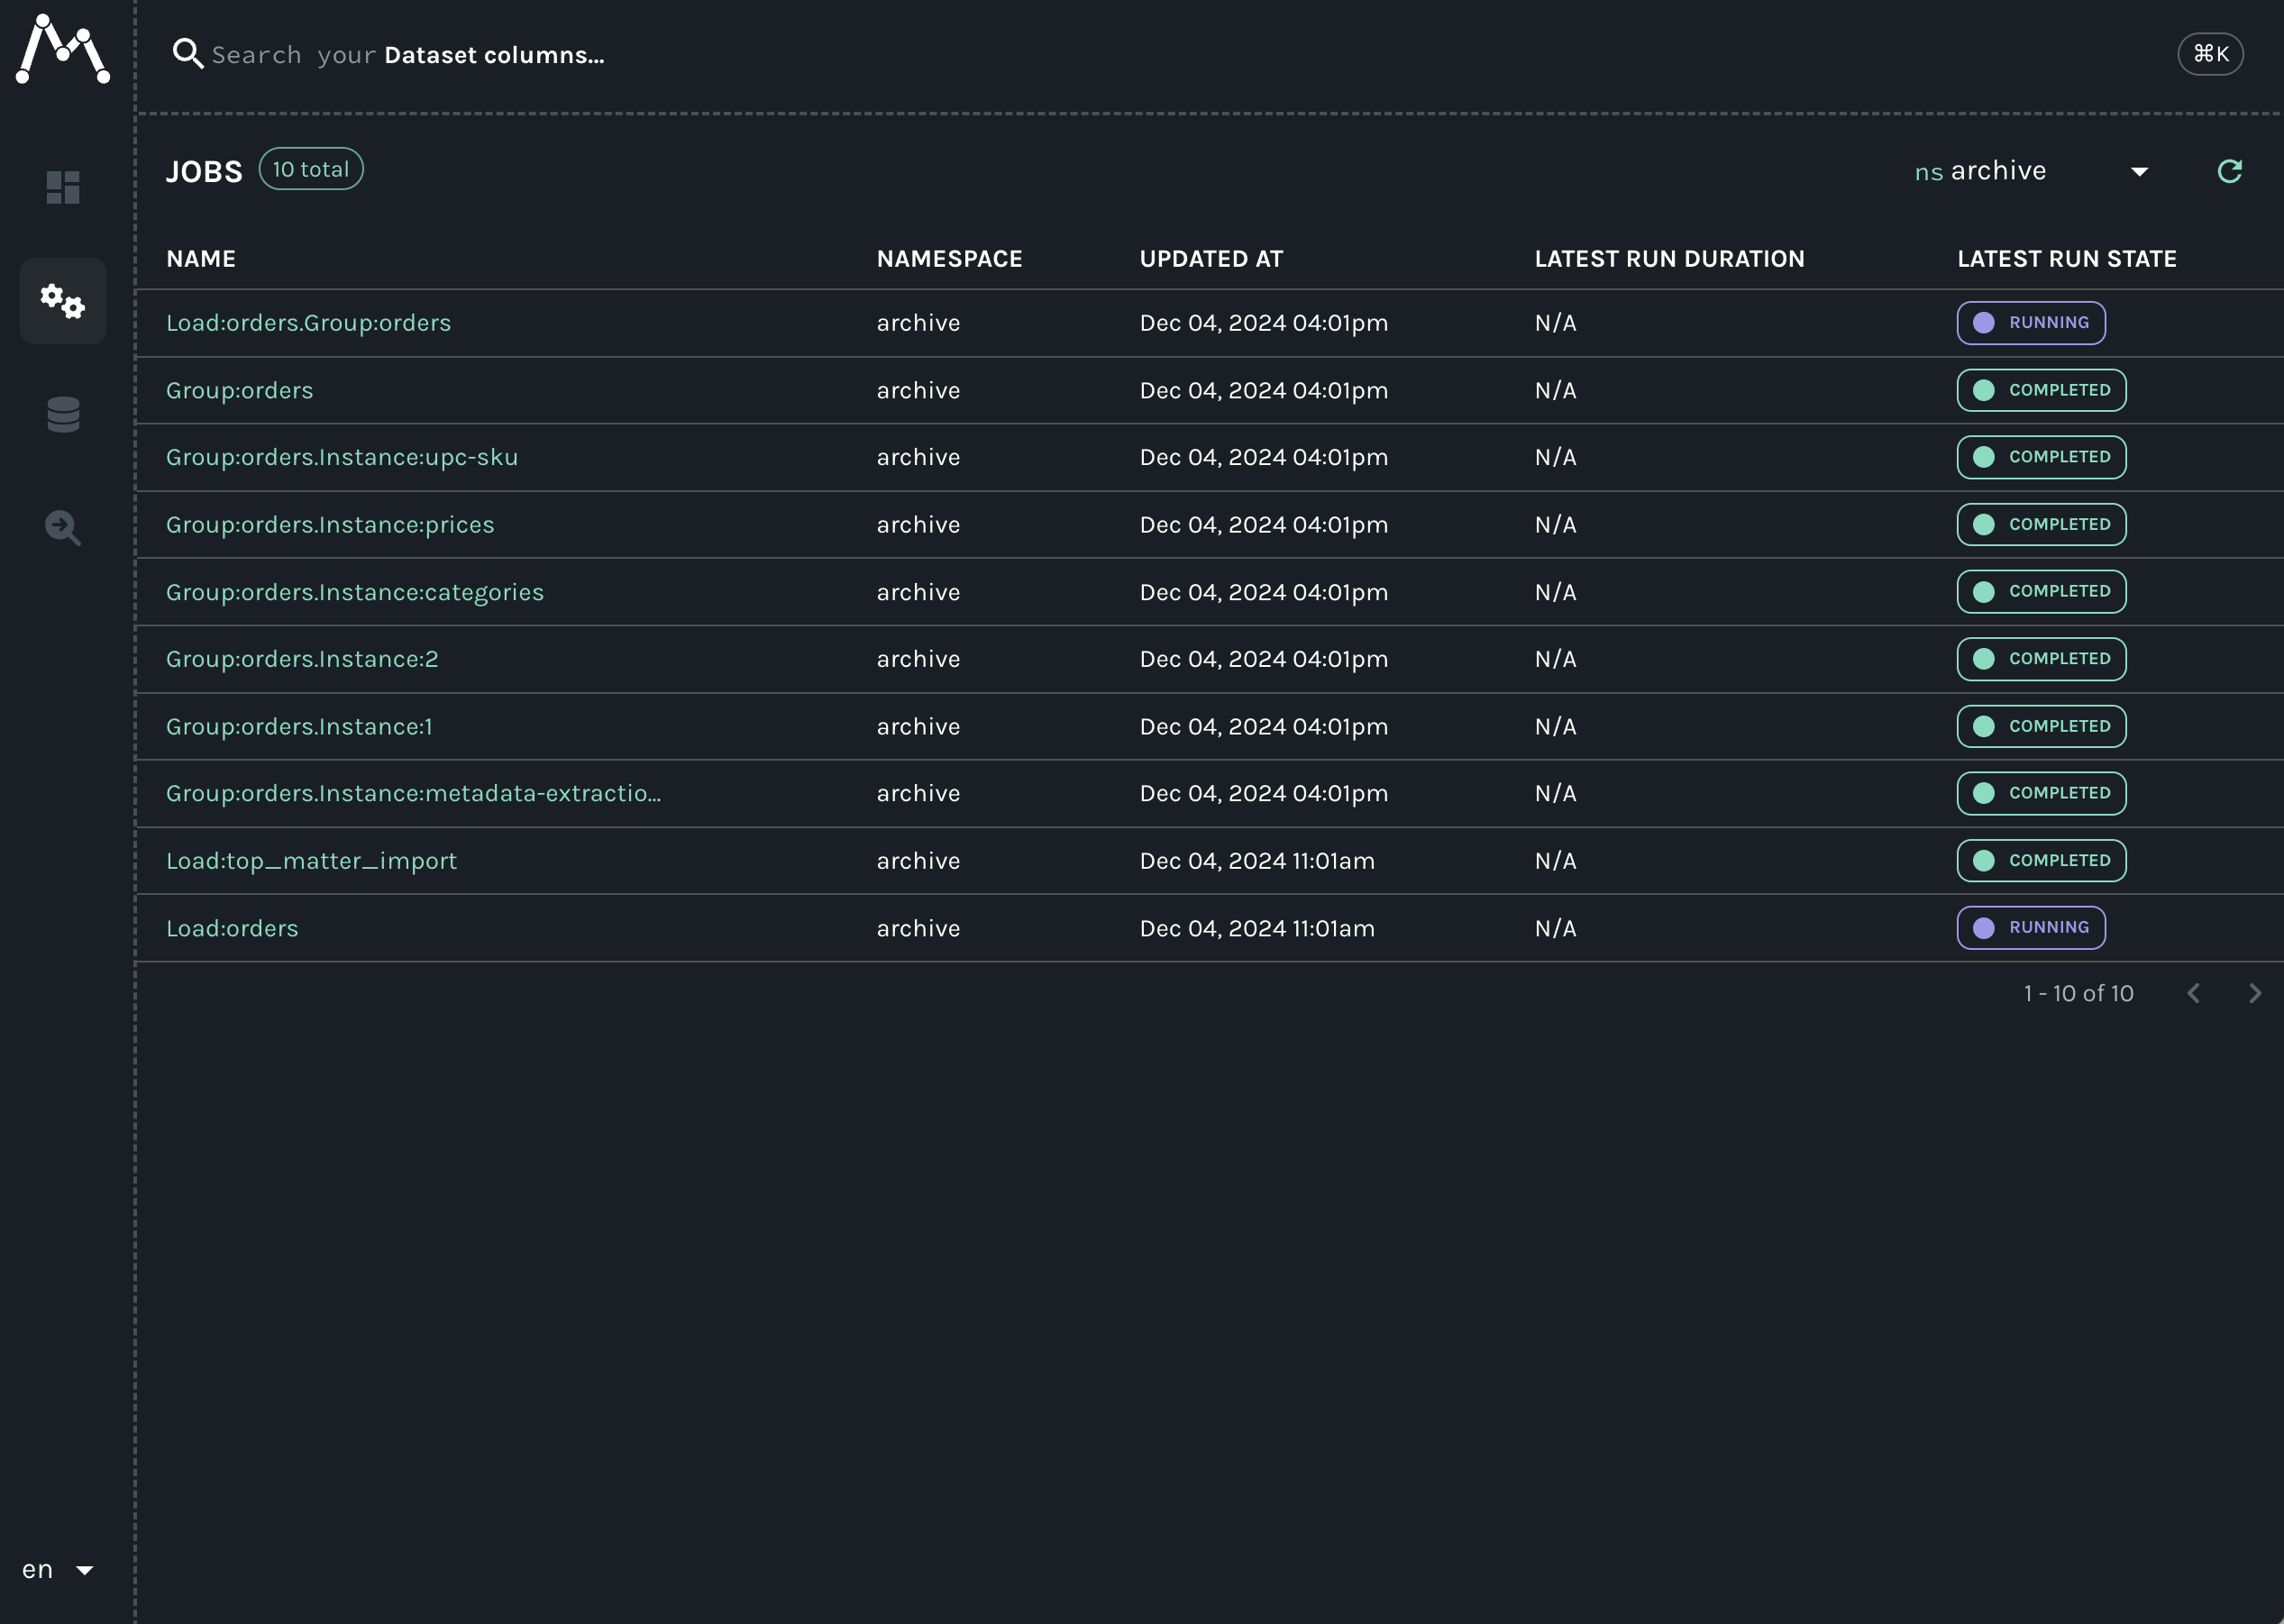Viewport: 2284px width, 1624px height.
Task: Open the lineage events search icon in sidebar
Action: coord(63,527)
